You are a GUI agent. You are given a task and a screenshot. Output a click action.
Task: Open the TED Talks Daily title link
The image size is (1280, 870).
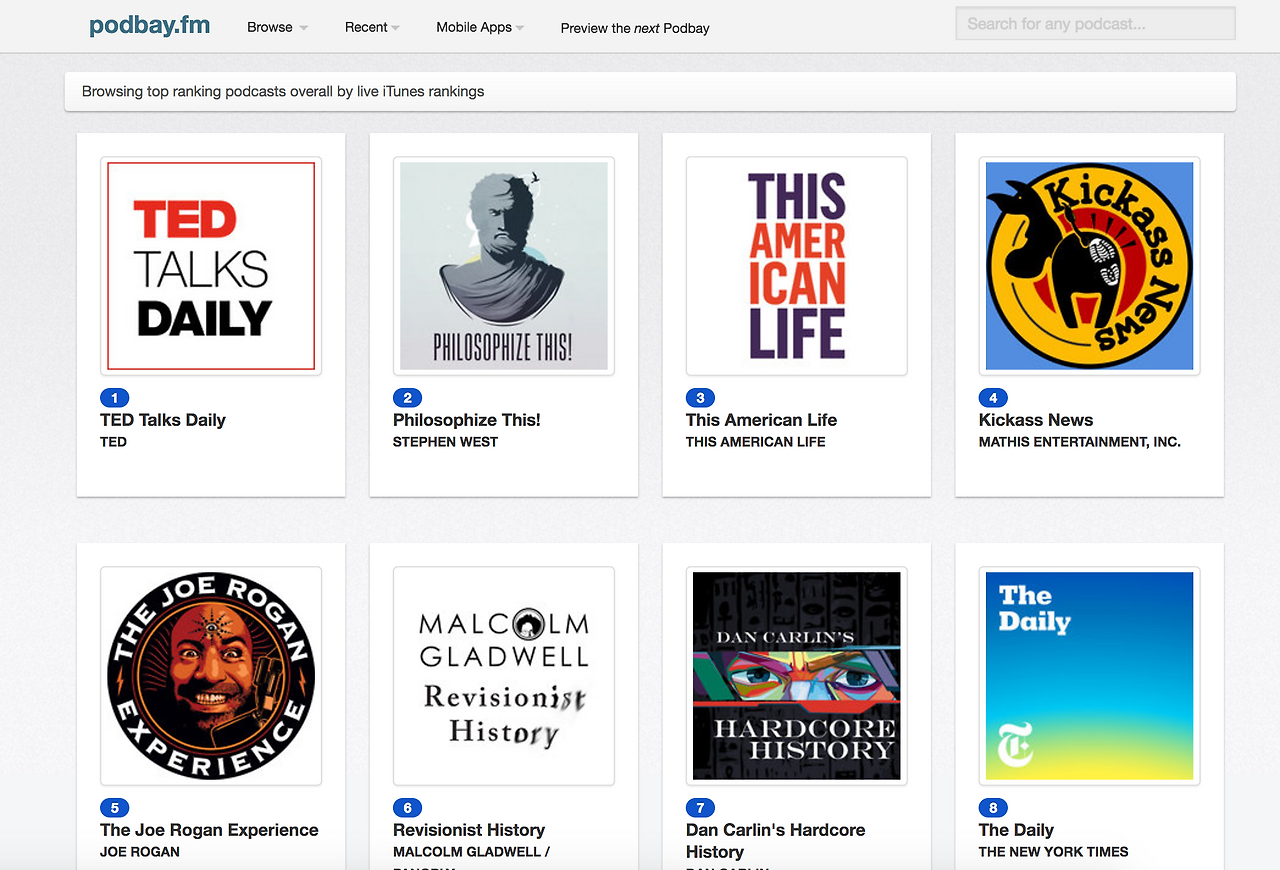[163, 420]
